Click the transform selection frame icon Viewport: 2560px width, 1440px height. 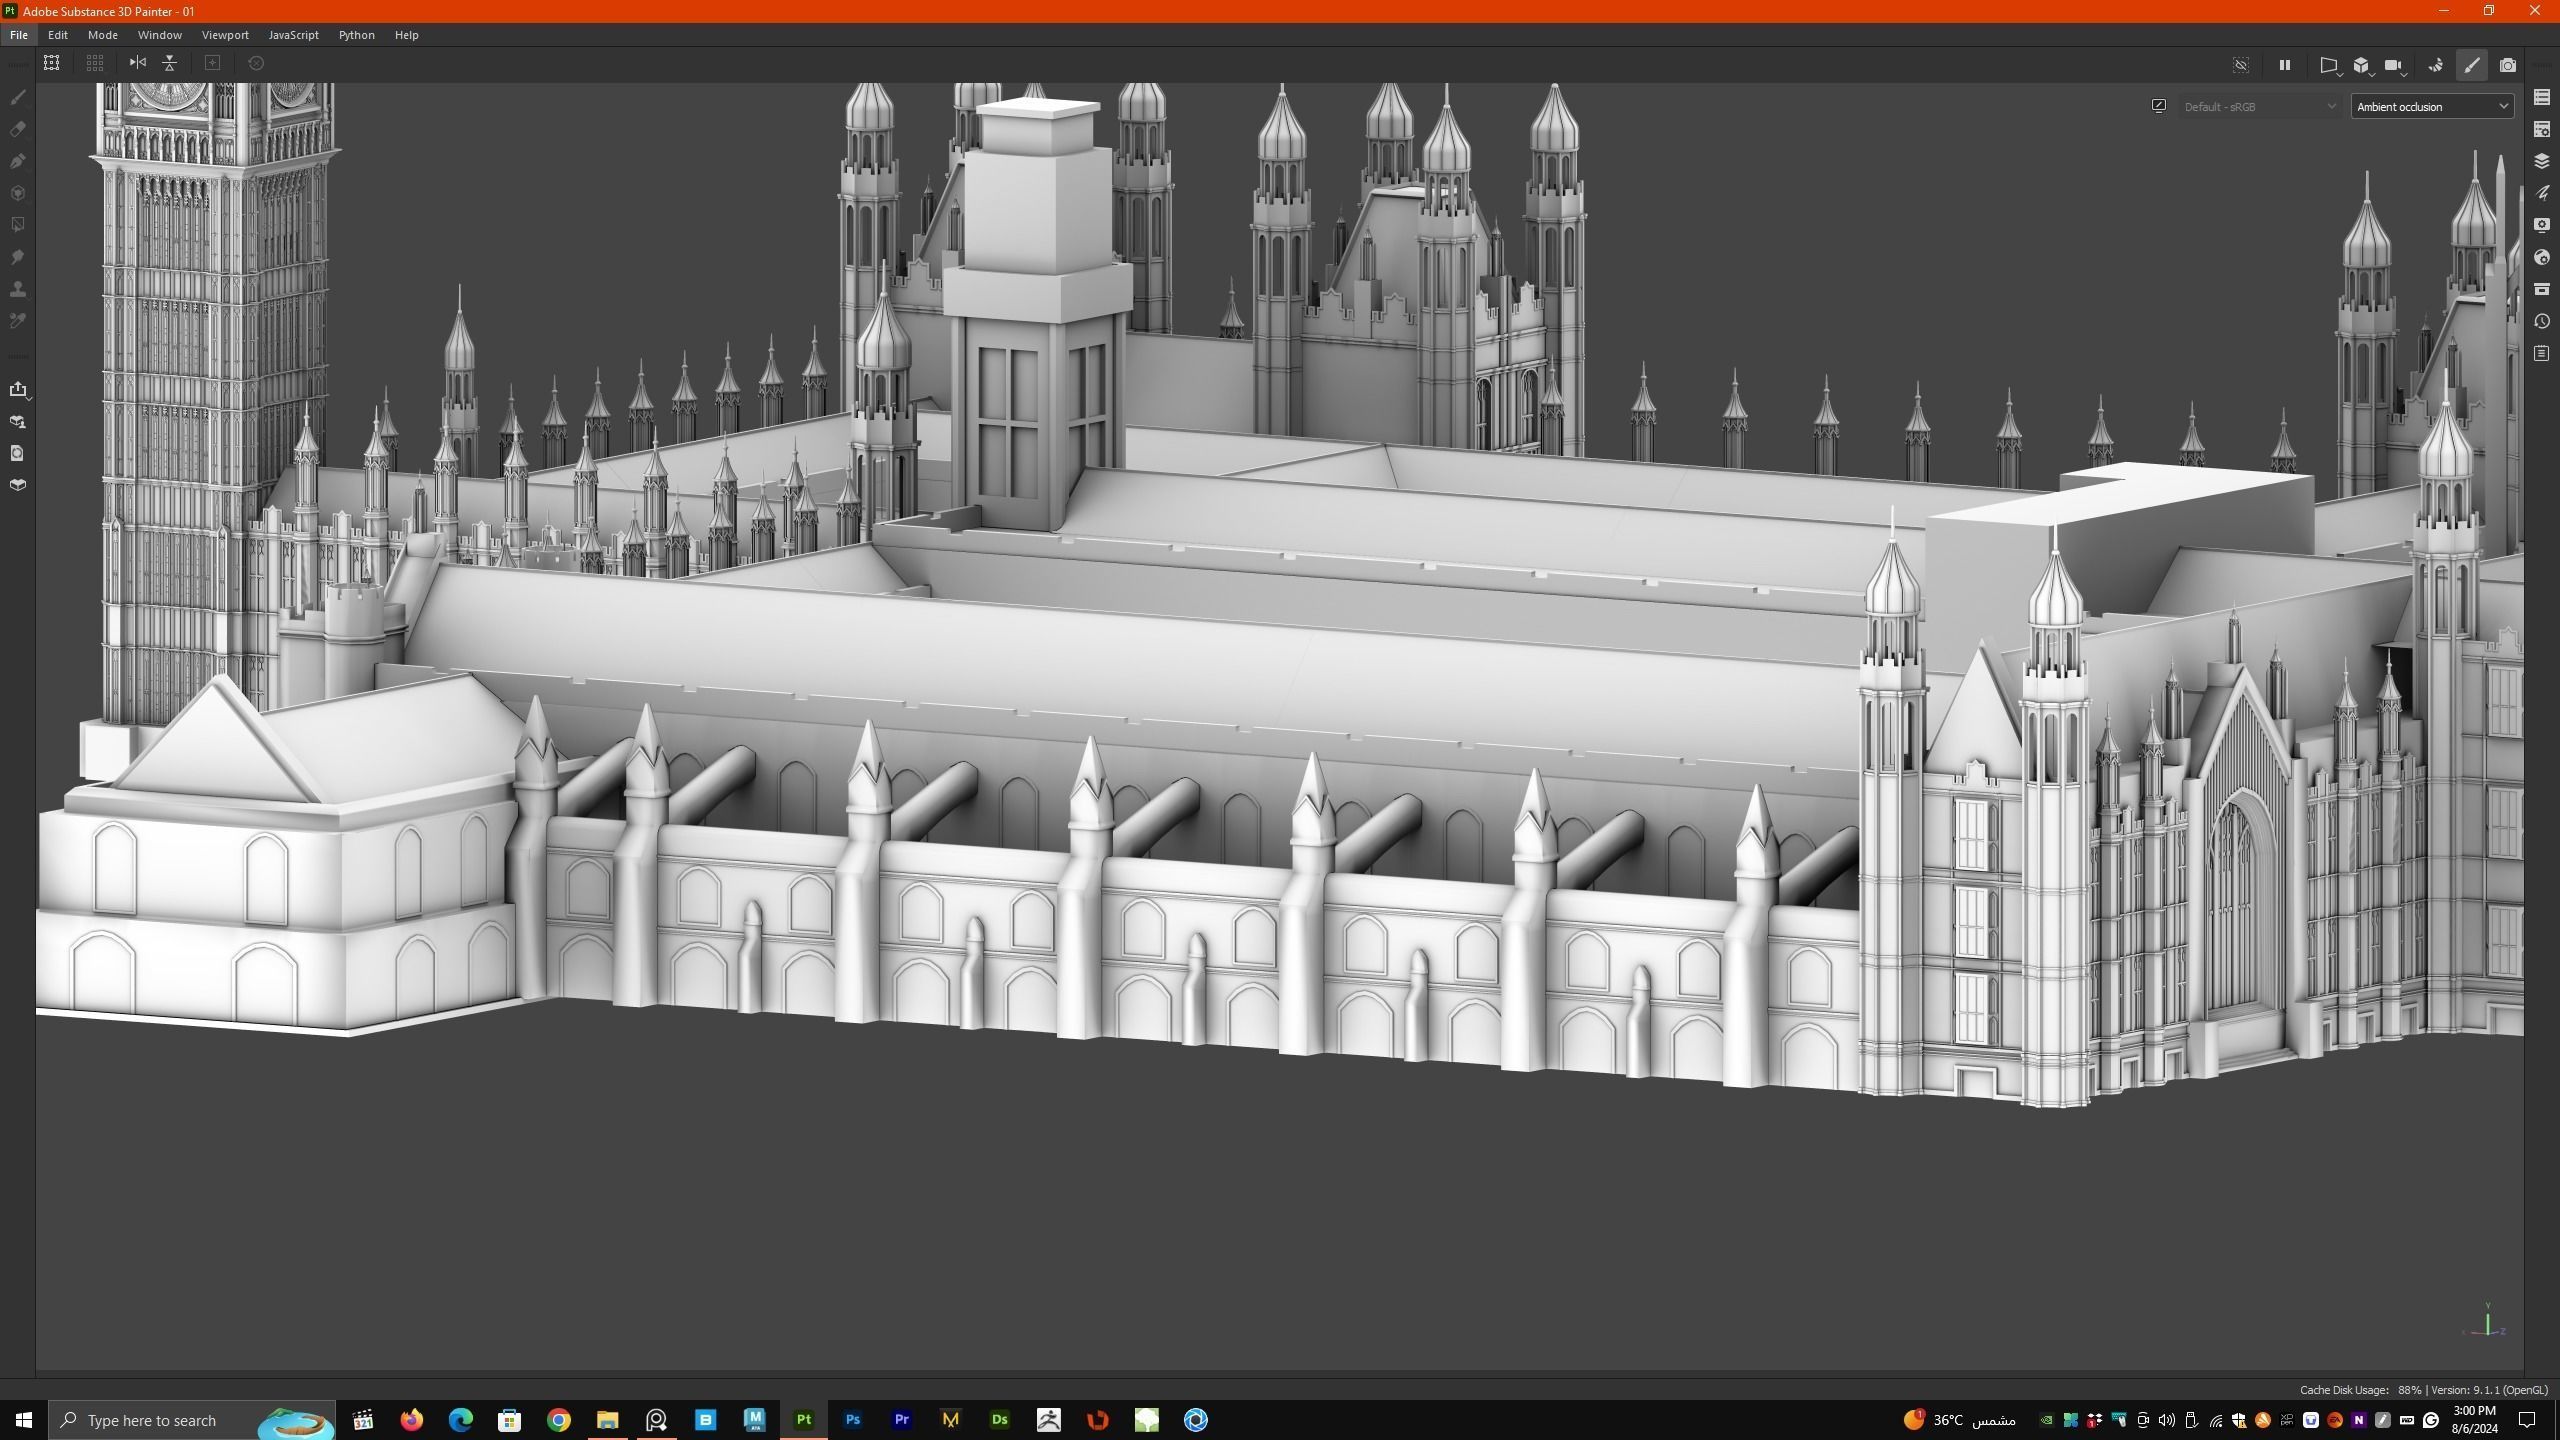coord(52,63)
